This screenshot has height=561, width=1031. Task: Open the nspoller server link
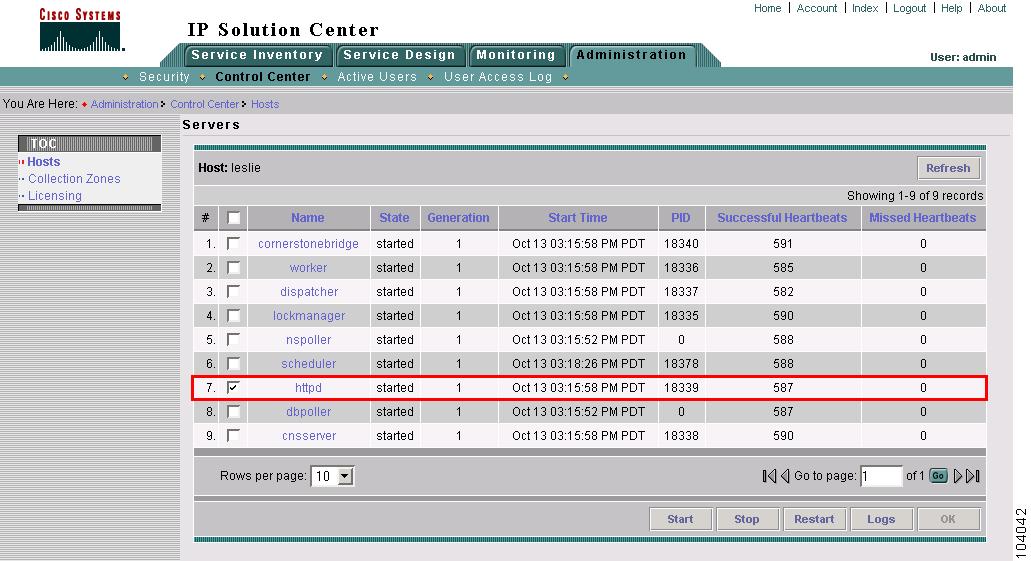(308, 340)
